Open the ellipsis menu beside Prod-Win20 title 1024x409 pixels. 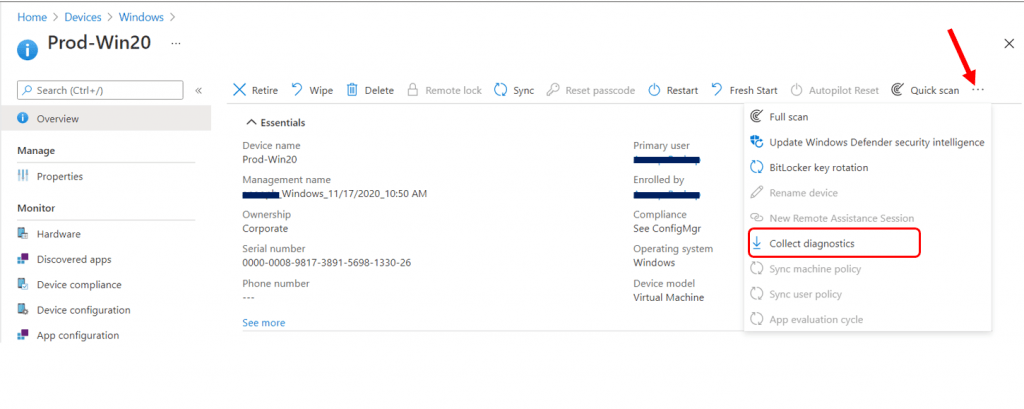(176, 43)
